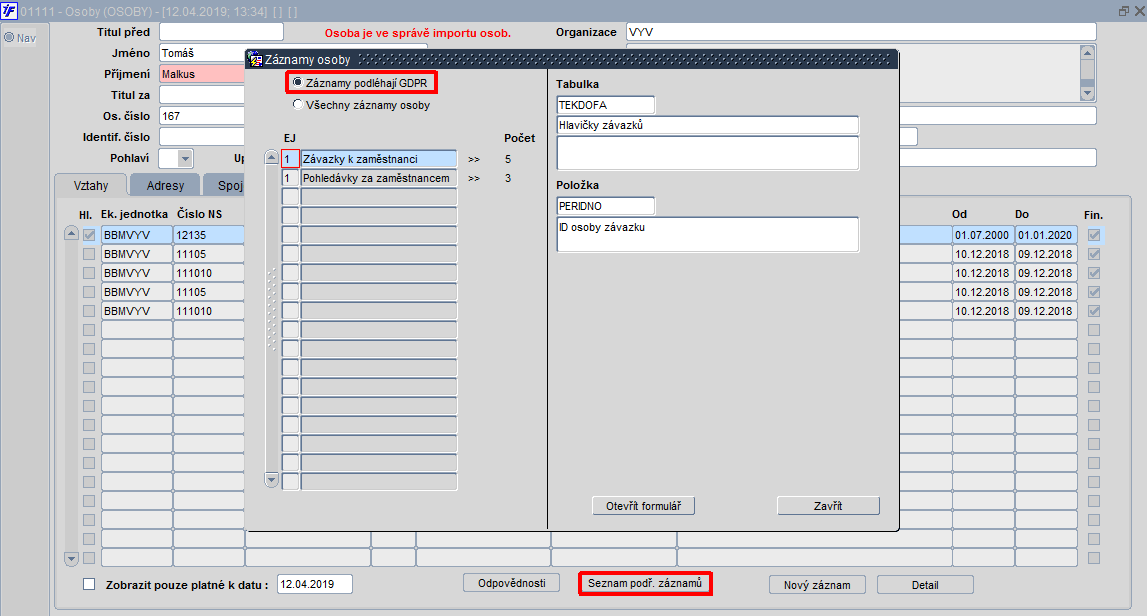Screen dimensions: 1147x616
Task: Click the Os. číslo field with 167
Action: (203, 116)
